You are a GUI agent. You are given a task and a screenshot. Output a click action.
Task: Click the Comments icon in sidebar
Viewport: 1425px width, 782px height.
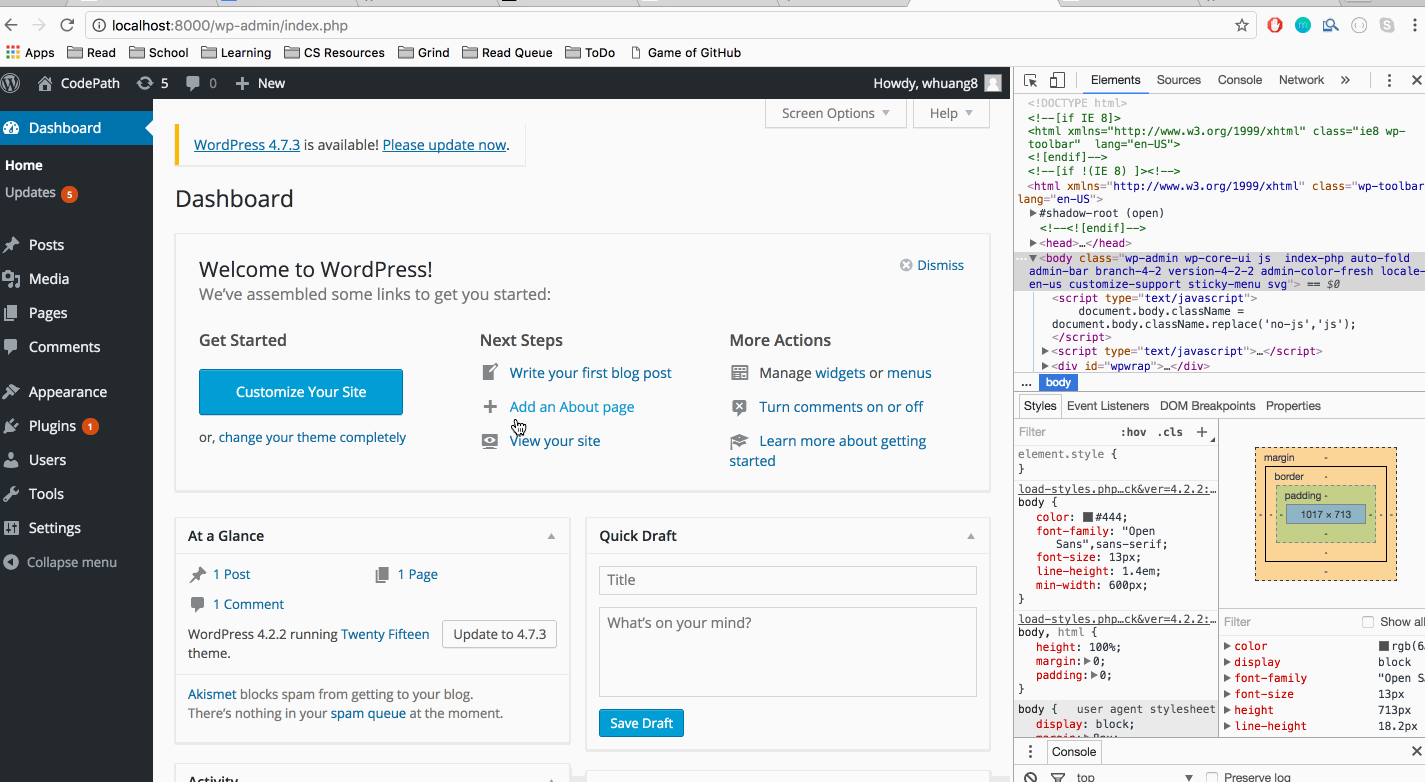click(x=11, y=347)
